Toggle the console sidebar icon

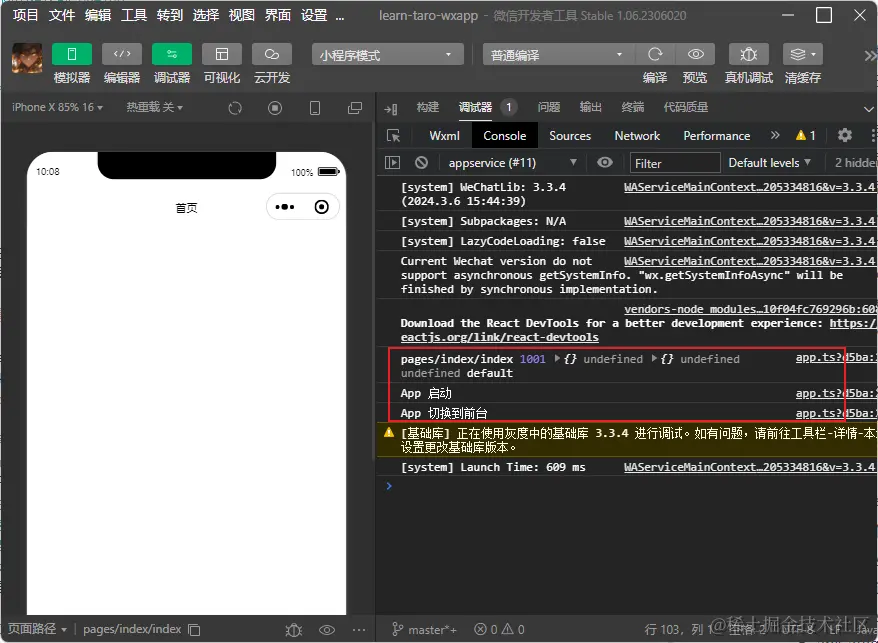393,162
